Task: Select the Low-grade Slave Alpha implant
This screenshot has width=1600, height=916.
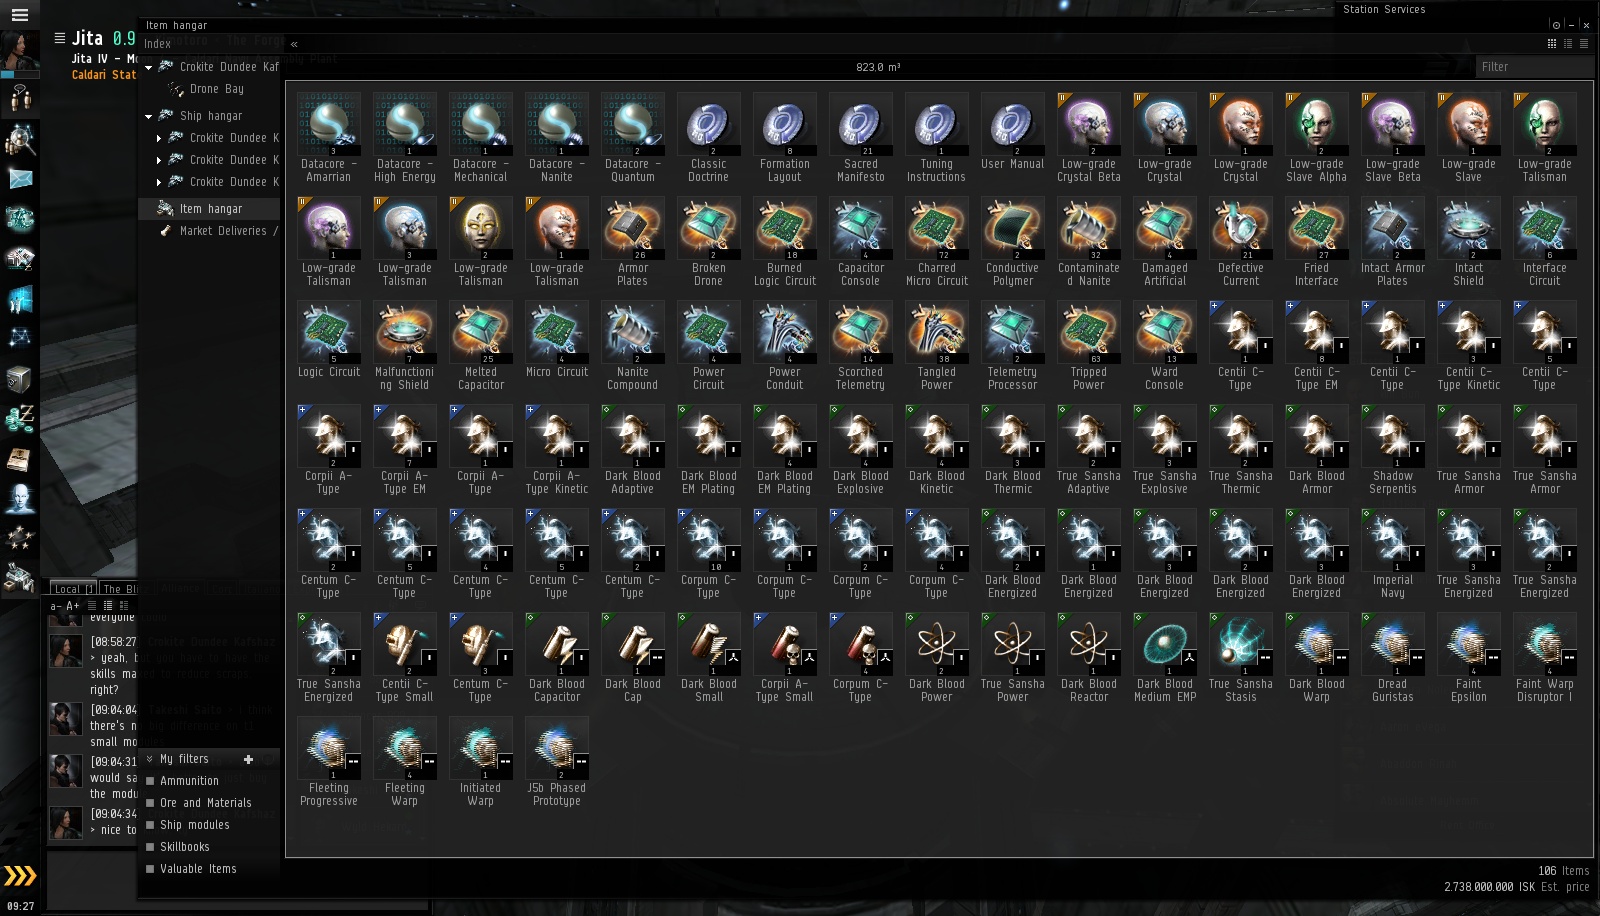Action: coord(1317,138)
